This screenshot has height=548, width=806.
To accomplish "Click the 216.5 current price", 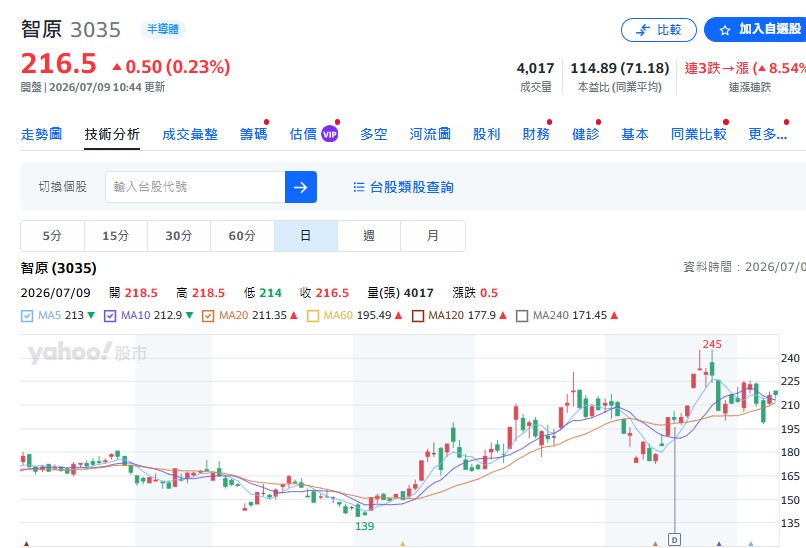I will tap(59, 64).
